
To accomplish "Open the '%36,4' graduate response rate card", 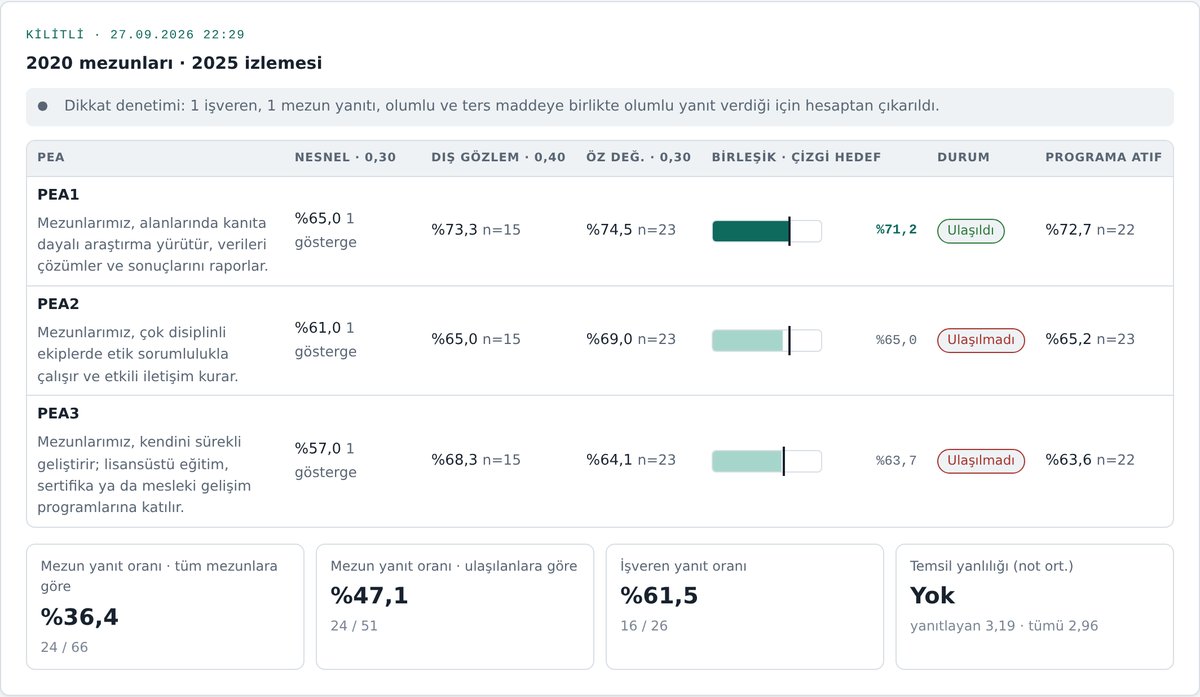I will point(165,607).
